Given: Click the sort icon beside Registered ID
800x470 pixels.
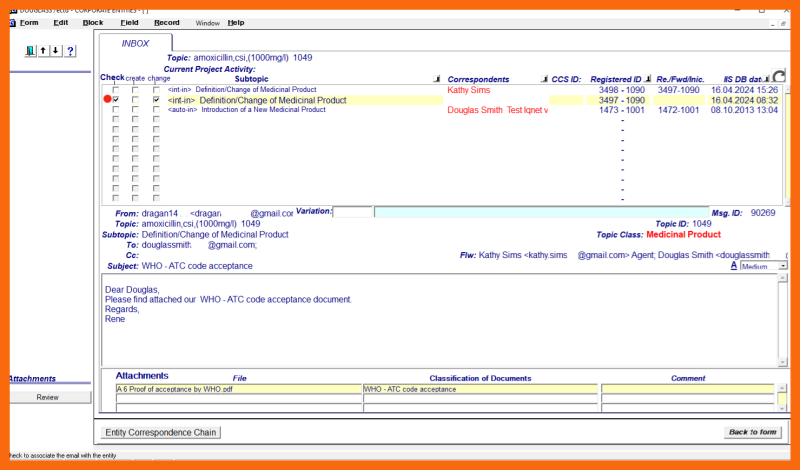Looking at the screenshot, I should point(649,79).
